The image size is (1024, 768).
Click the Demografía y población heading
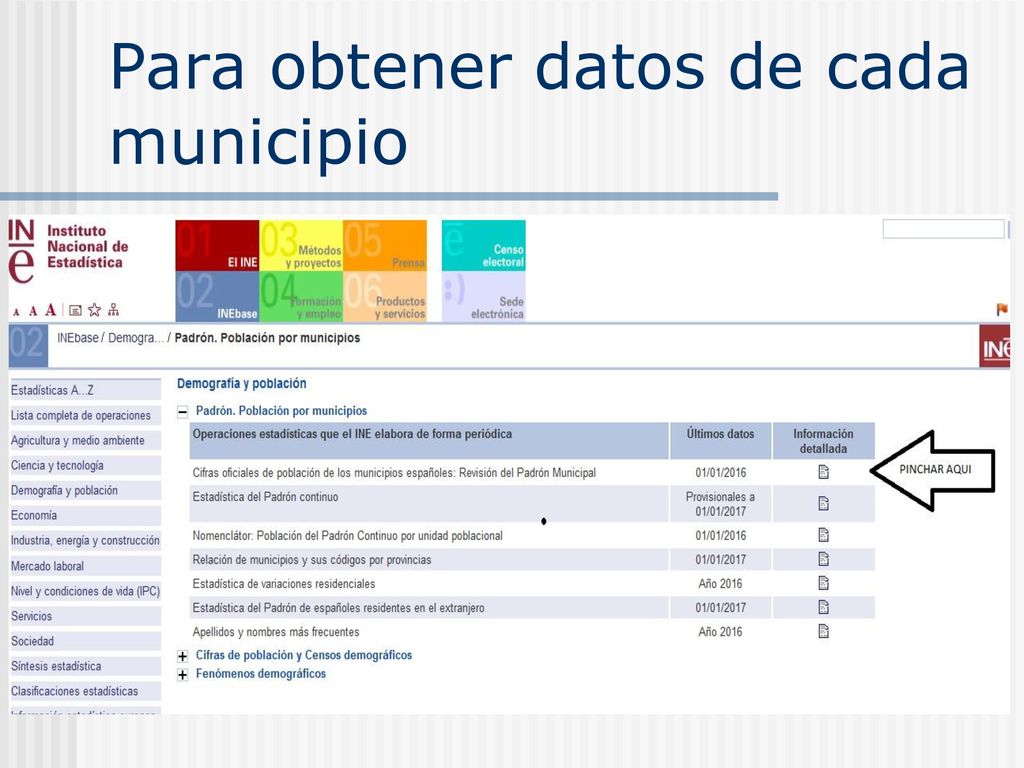(242, 384)
